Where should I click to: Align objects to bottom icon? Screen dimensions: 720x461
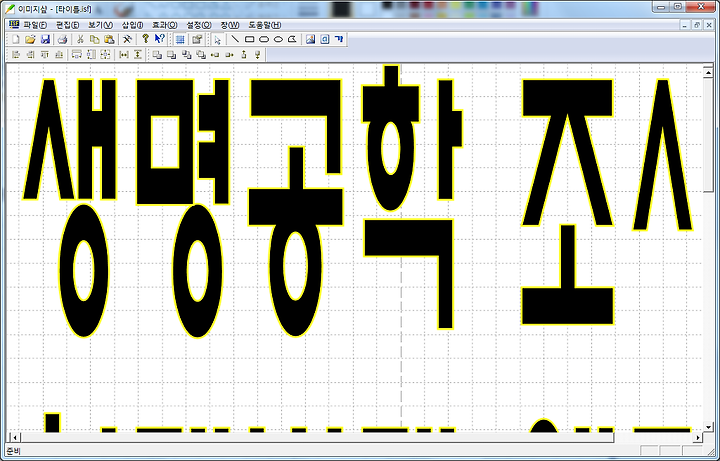(x=59, y=55)
